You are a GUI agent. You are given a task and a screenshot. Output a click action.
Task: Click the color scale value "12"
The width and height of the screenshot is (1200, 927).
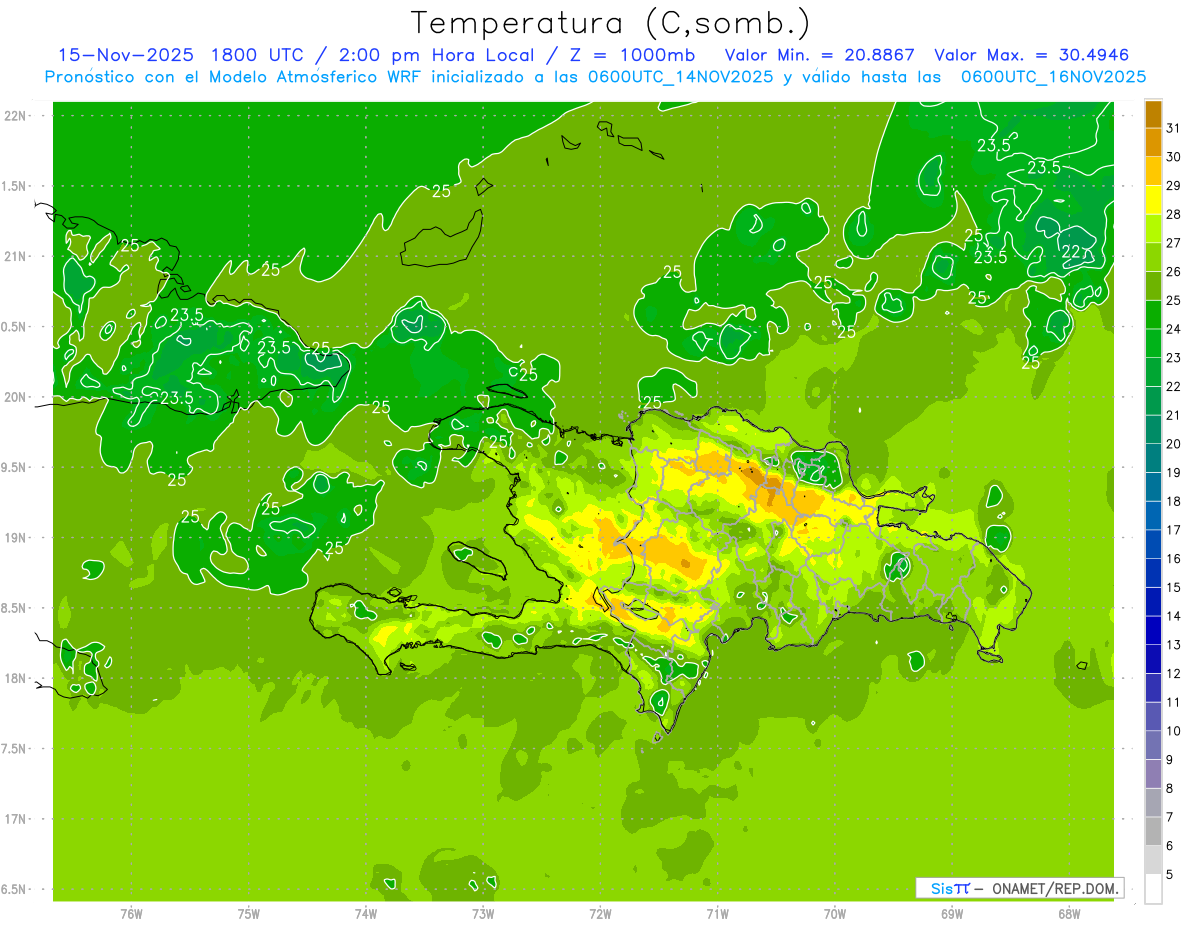(1174, 673)
